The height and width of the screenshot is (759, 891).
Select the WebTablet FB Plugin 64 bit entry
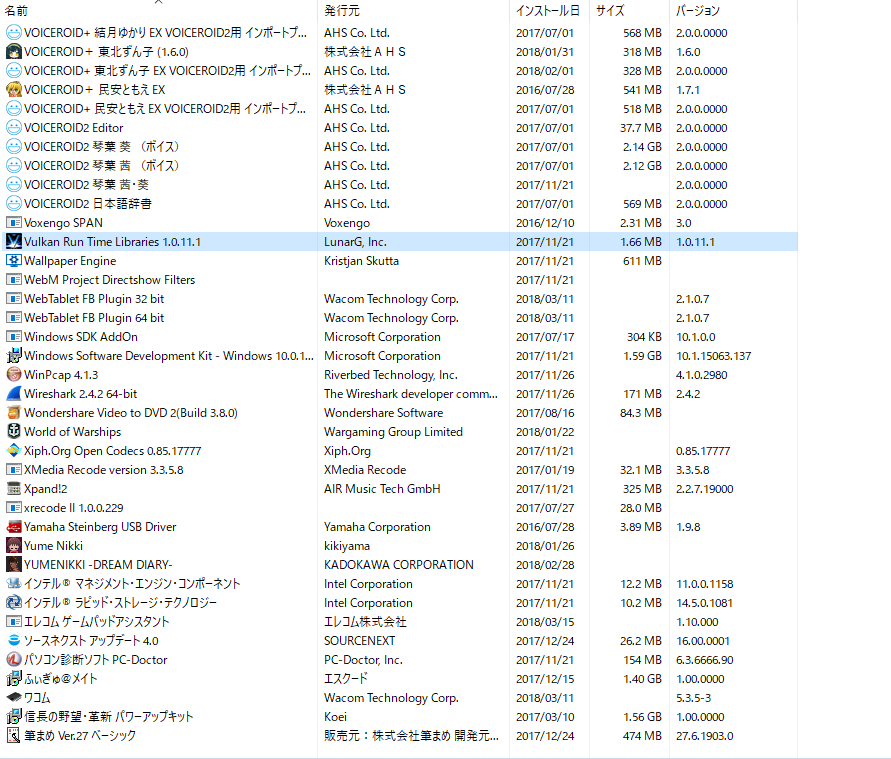(399, 318)
